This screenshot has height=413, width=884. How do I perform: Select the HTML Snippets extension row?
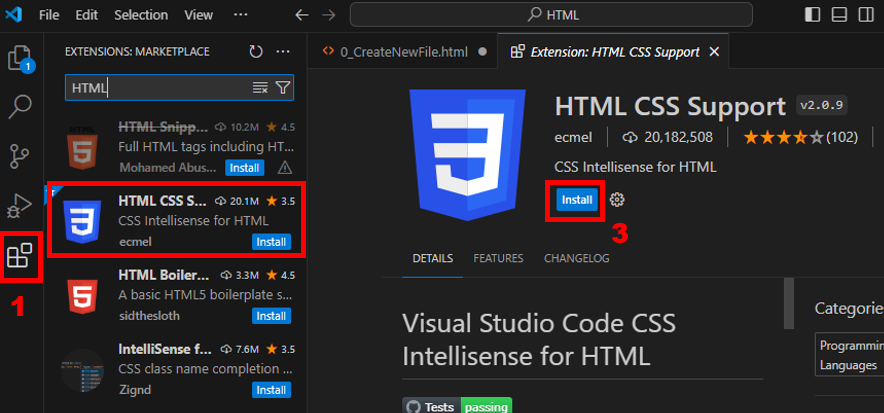tap(176, 148)
